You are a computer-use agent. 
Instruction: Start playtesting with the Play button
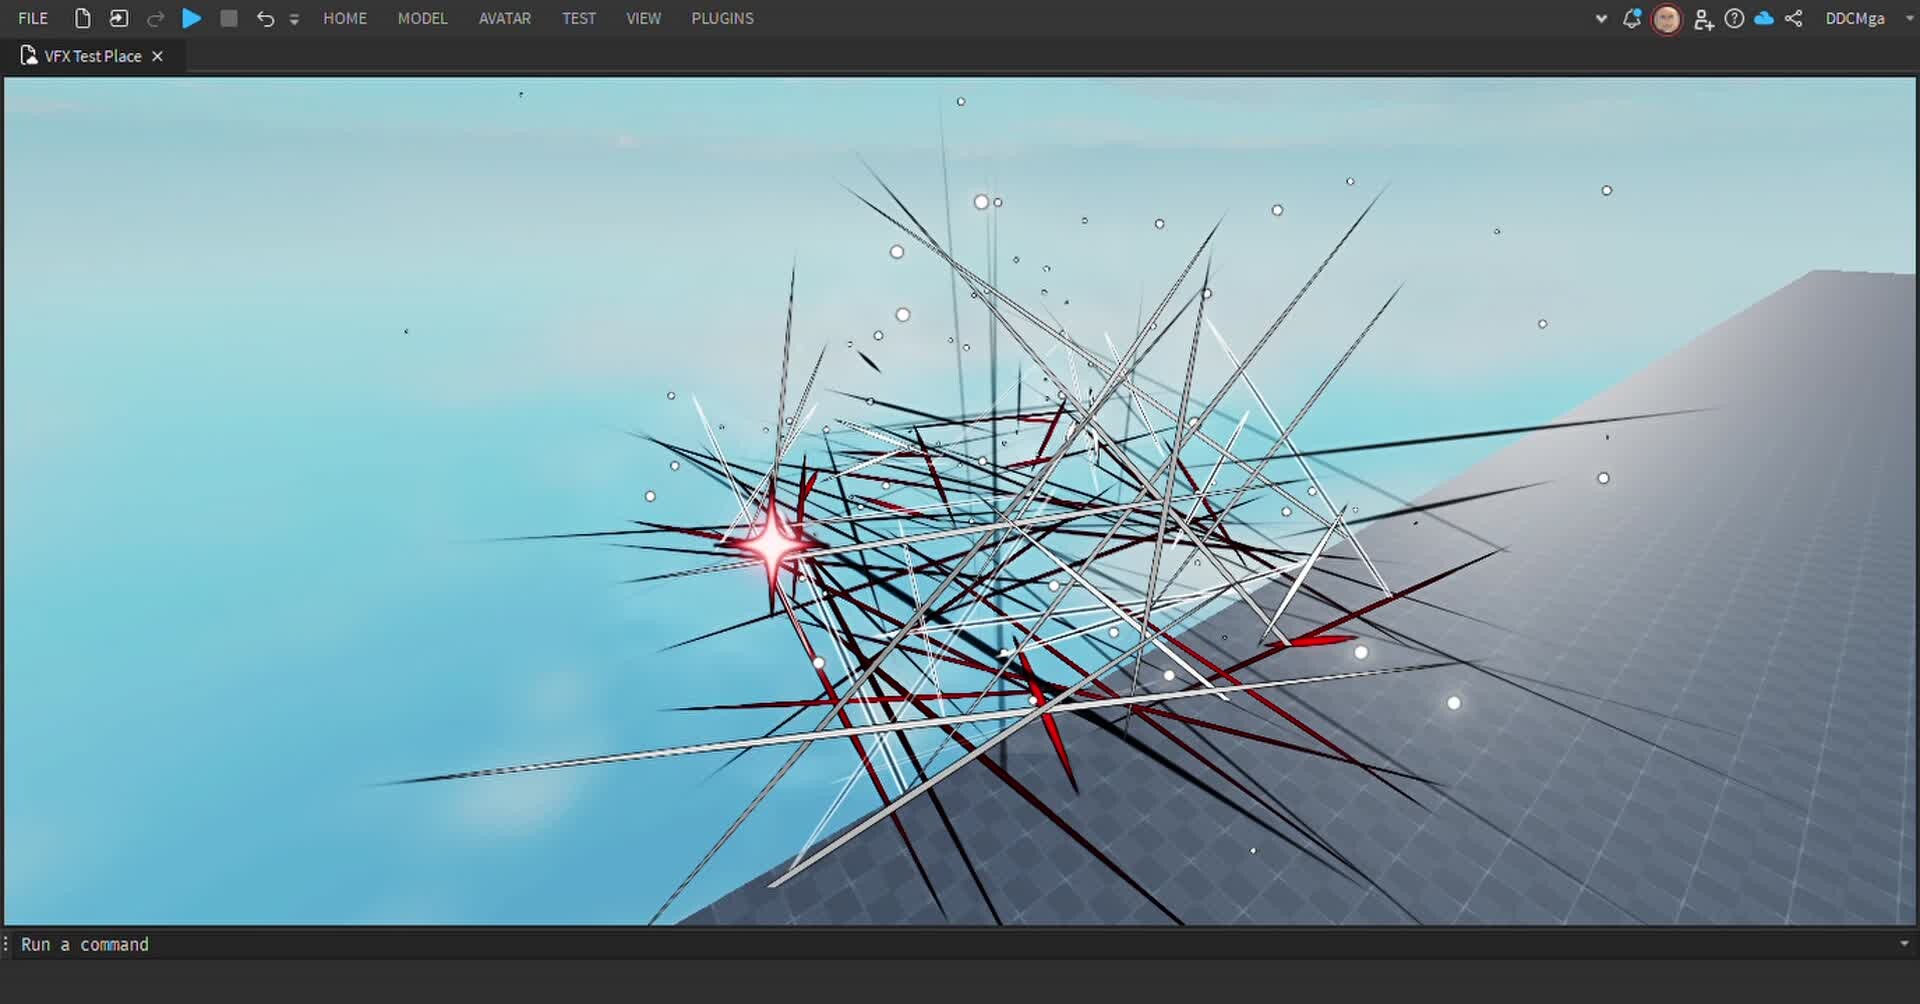coord(191,18)
